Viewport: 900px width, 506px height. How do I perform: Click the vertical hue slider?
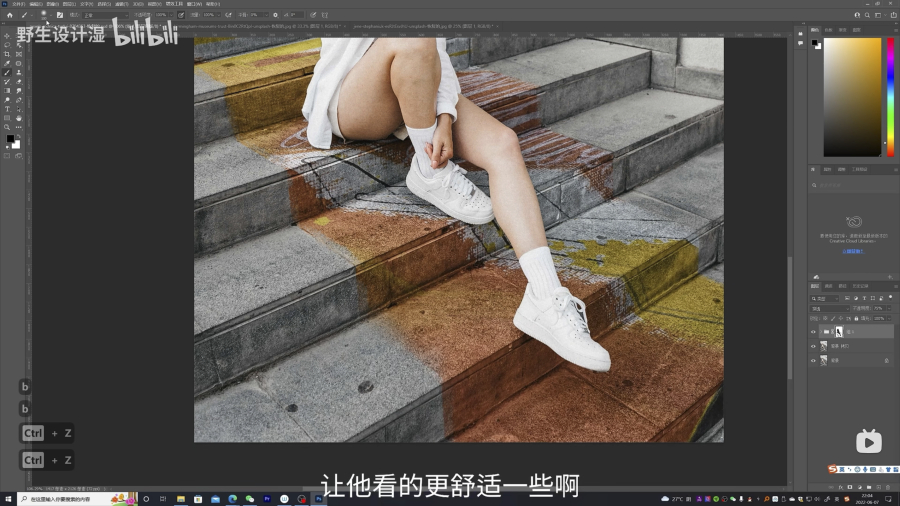click(890, 97)
